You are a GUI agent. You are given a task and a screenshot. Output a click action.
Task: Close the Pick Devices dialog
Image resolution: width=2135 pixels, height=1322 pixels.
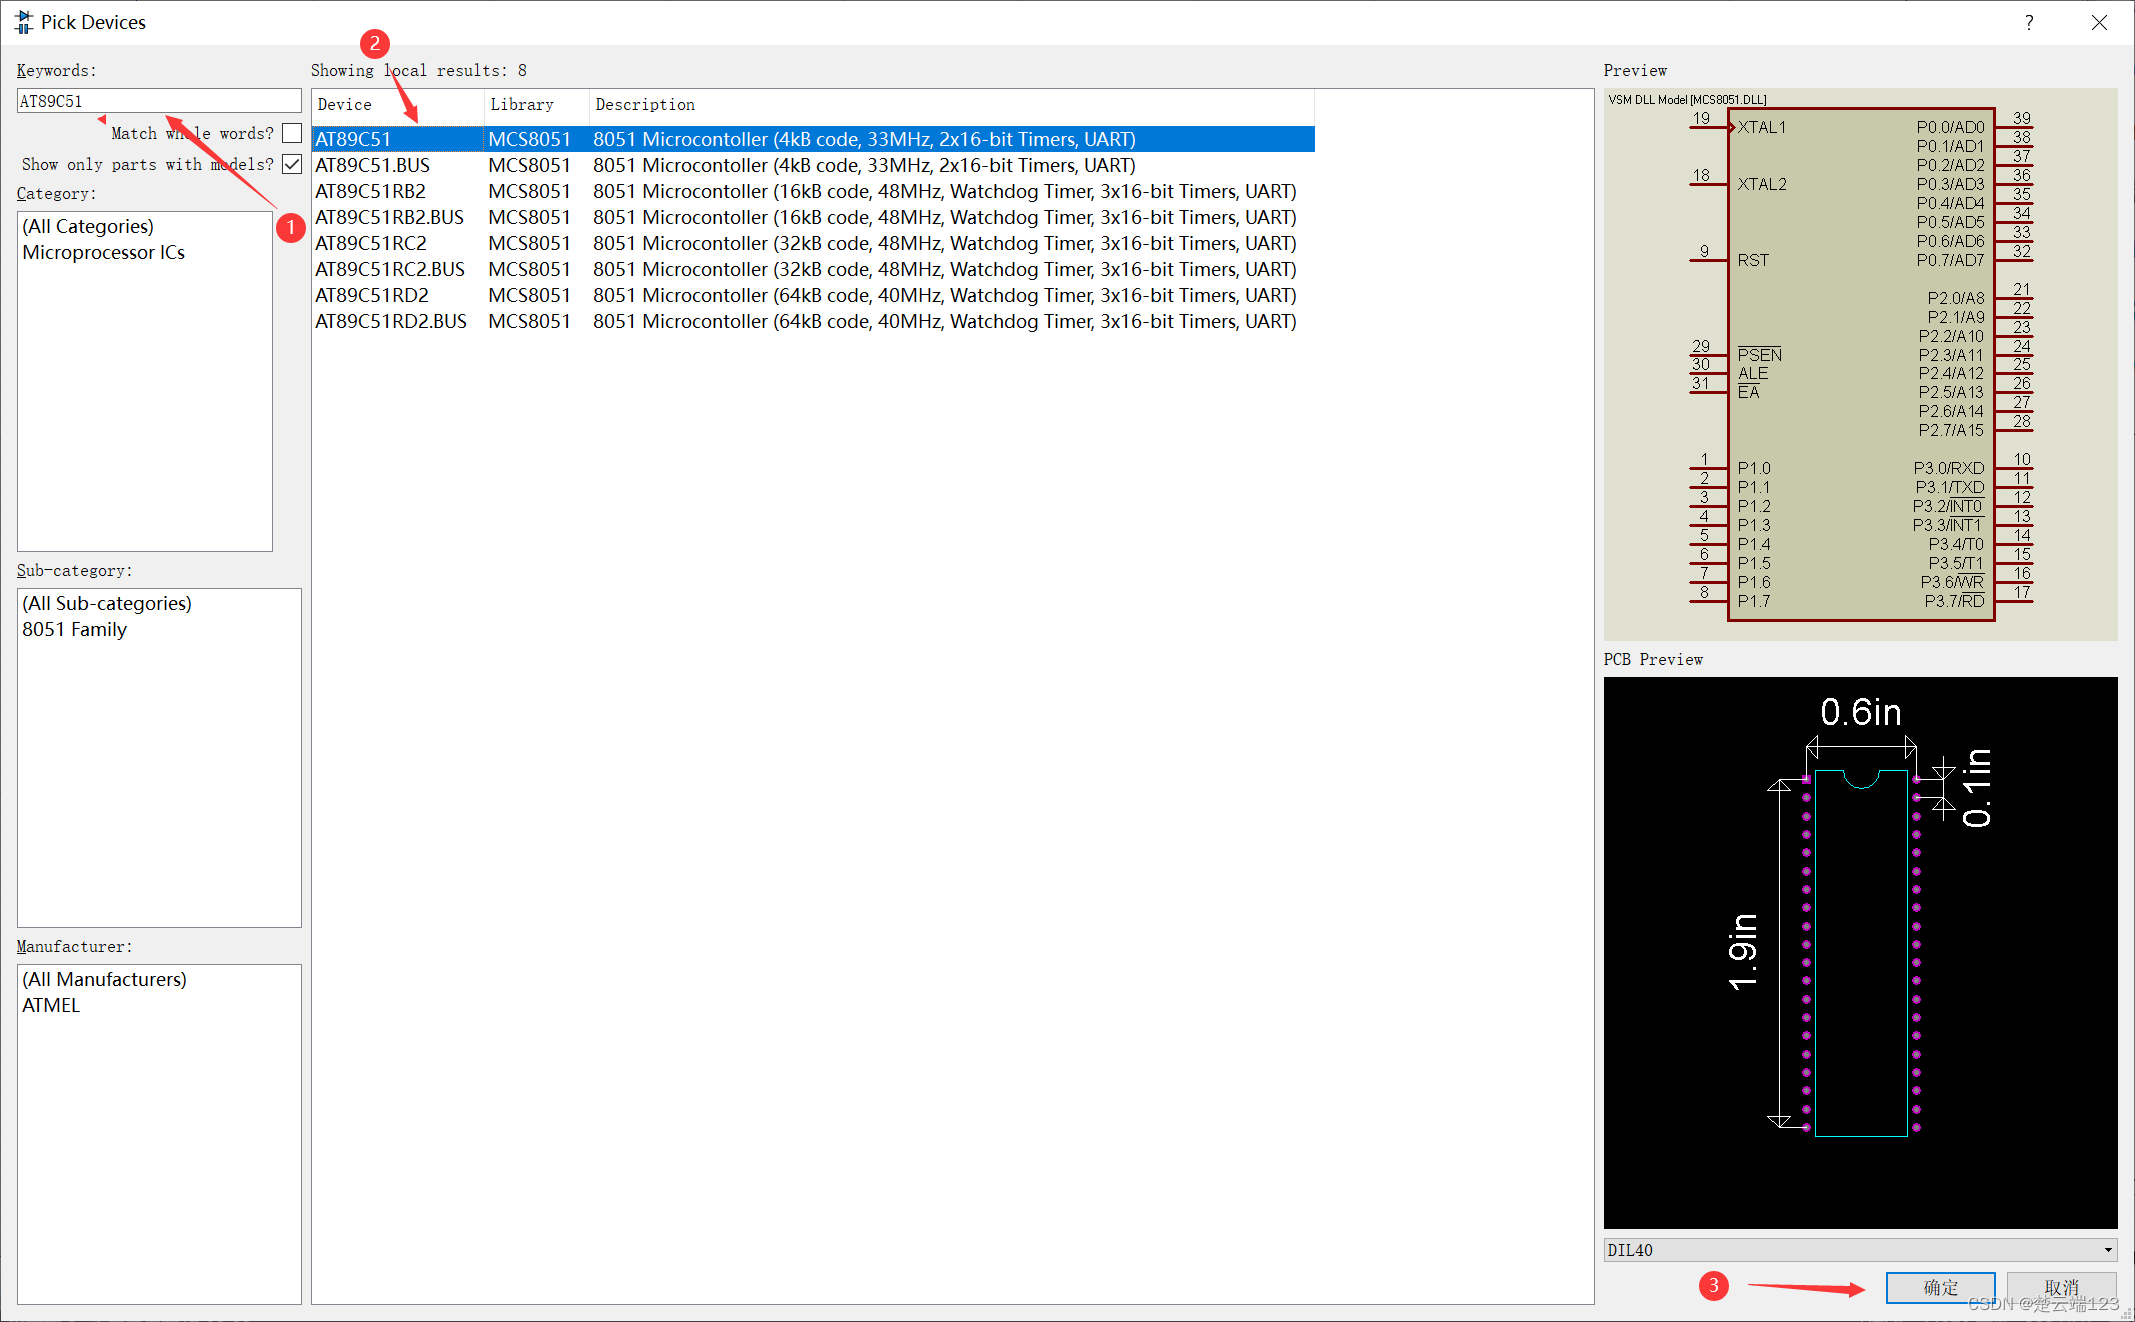coord(2099,22)
